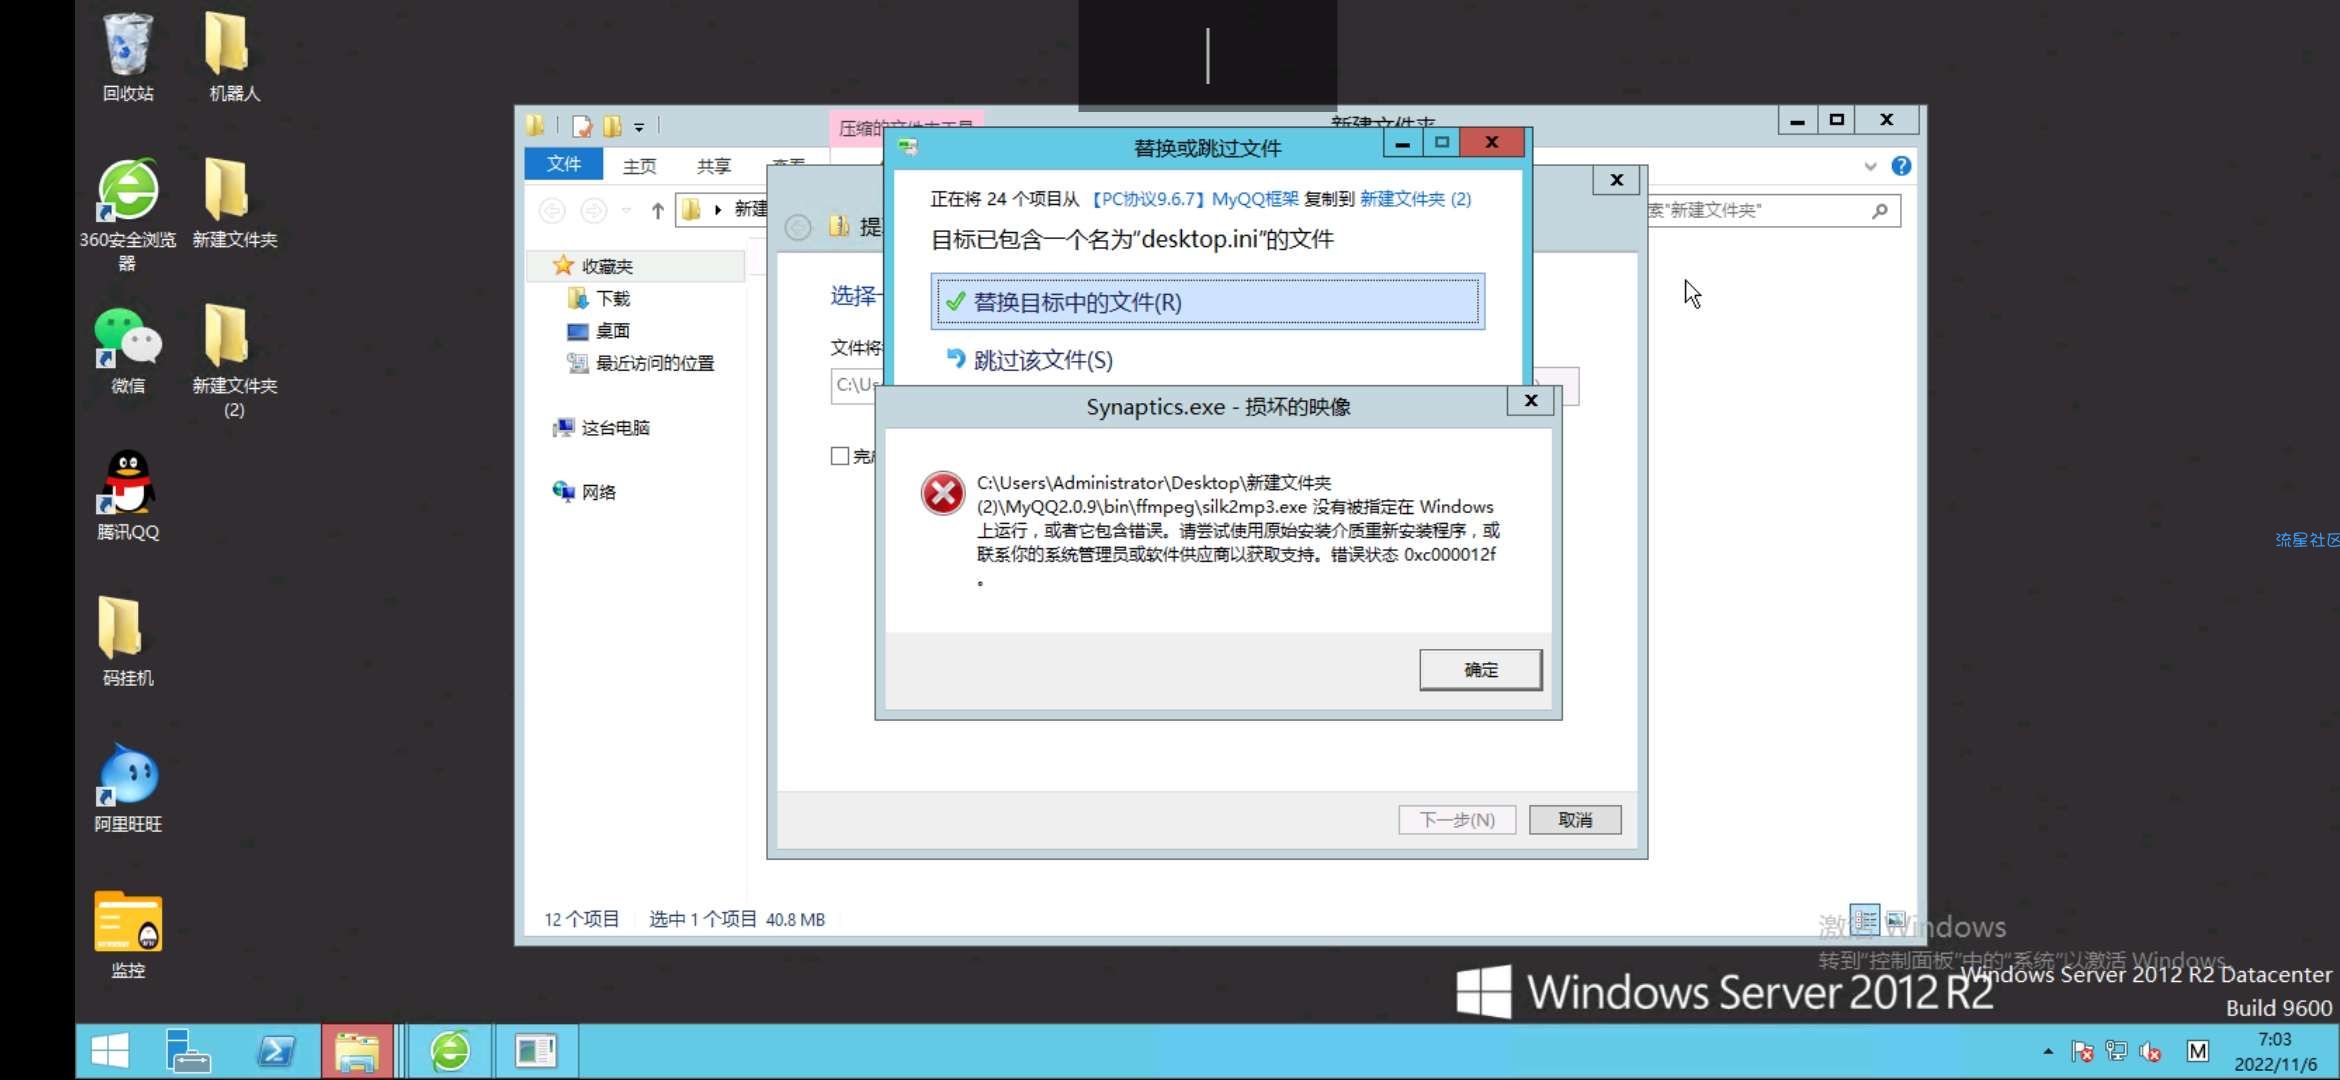Select File Explorer taskbar button

(357, 1051)
